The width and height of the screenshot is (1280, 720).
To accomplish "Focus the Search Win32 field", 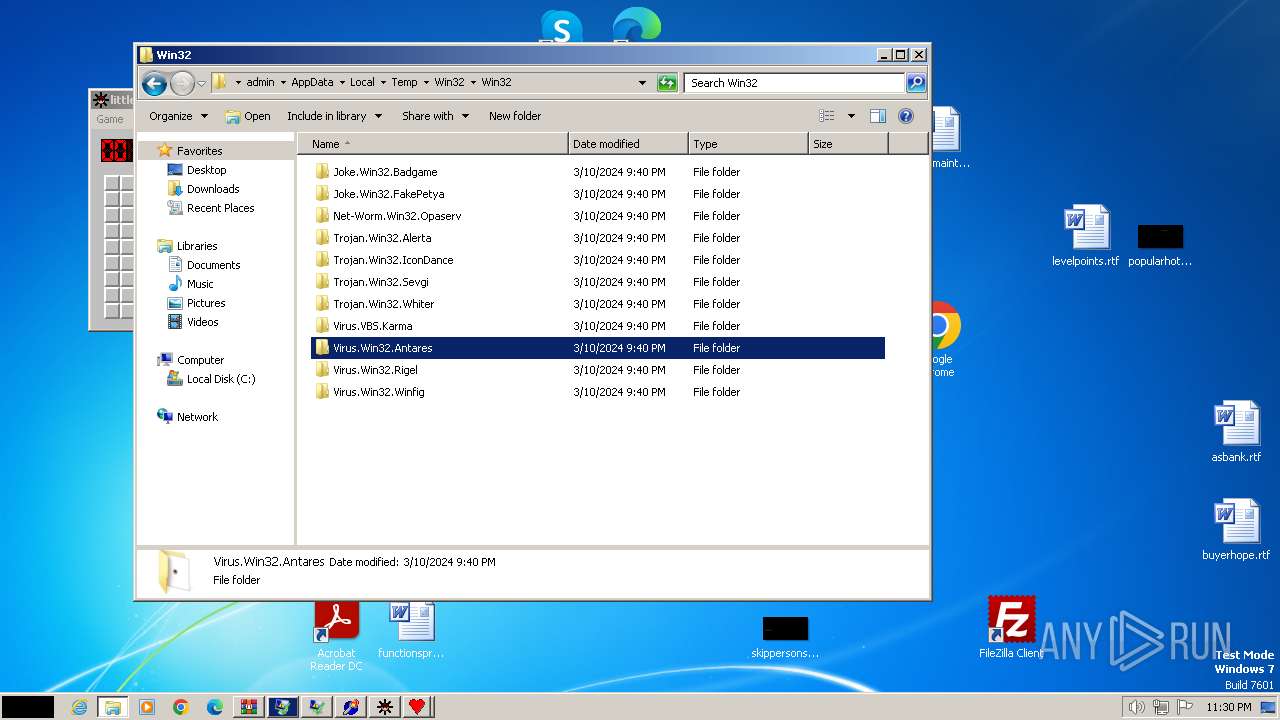I will (x=795, y=83).
